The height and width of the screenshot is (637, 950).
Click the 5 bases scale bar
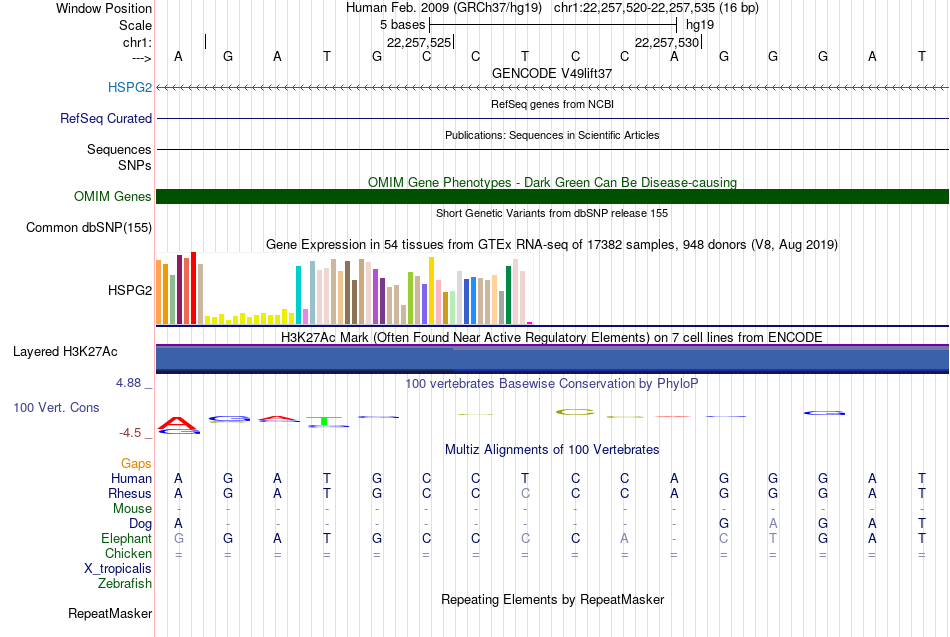(x=553, y=25)
